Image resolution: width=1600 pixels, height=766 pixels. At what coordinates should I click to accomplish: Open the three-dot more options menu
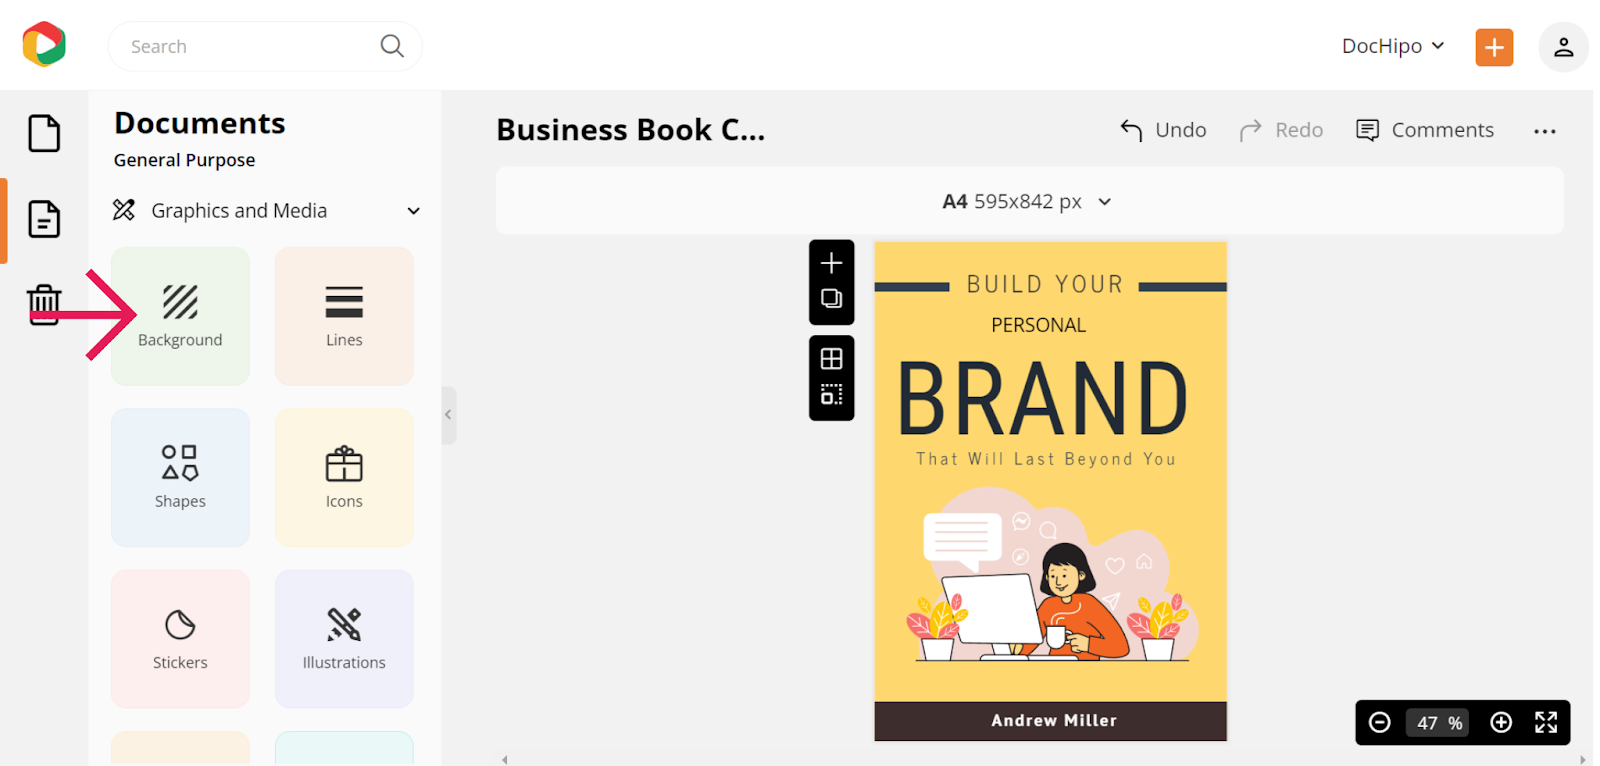point(1545,131)
